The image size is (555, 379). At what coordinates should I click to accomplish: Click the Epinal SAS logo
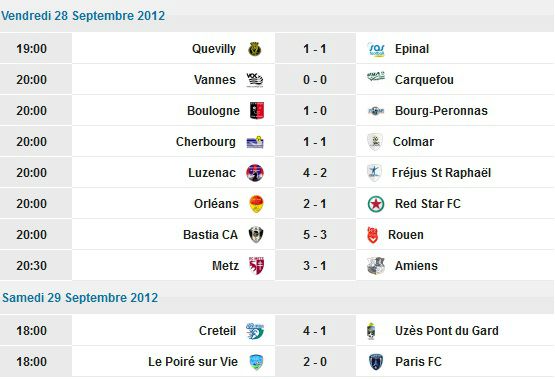tap(376, 49)
